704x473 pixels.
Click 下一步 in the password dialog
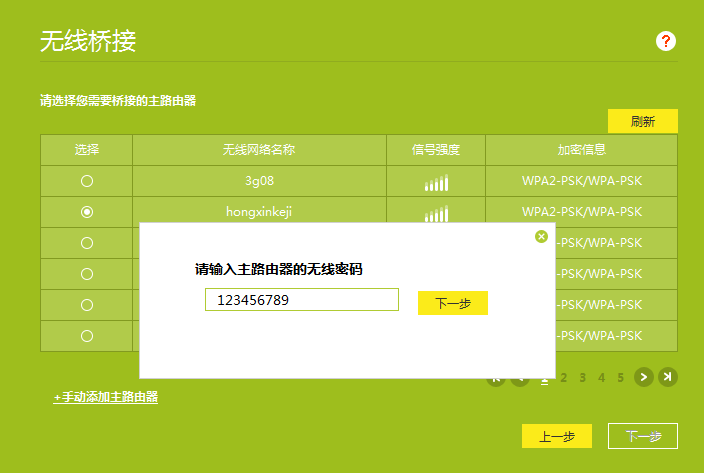point(453,303)
